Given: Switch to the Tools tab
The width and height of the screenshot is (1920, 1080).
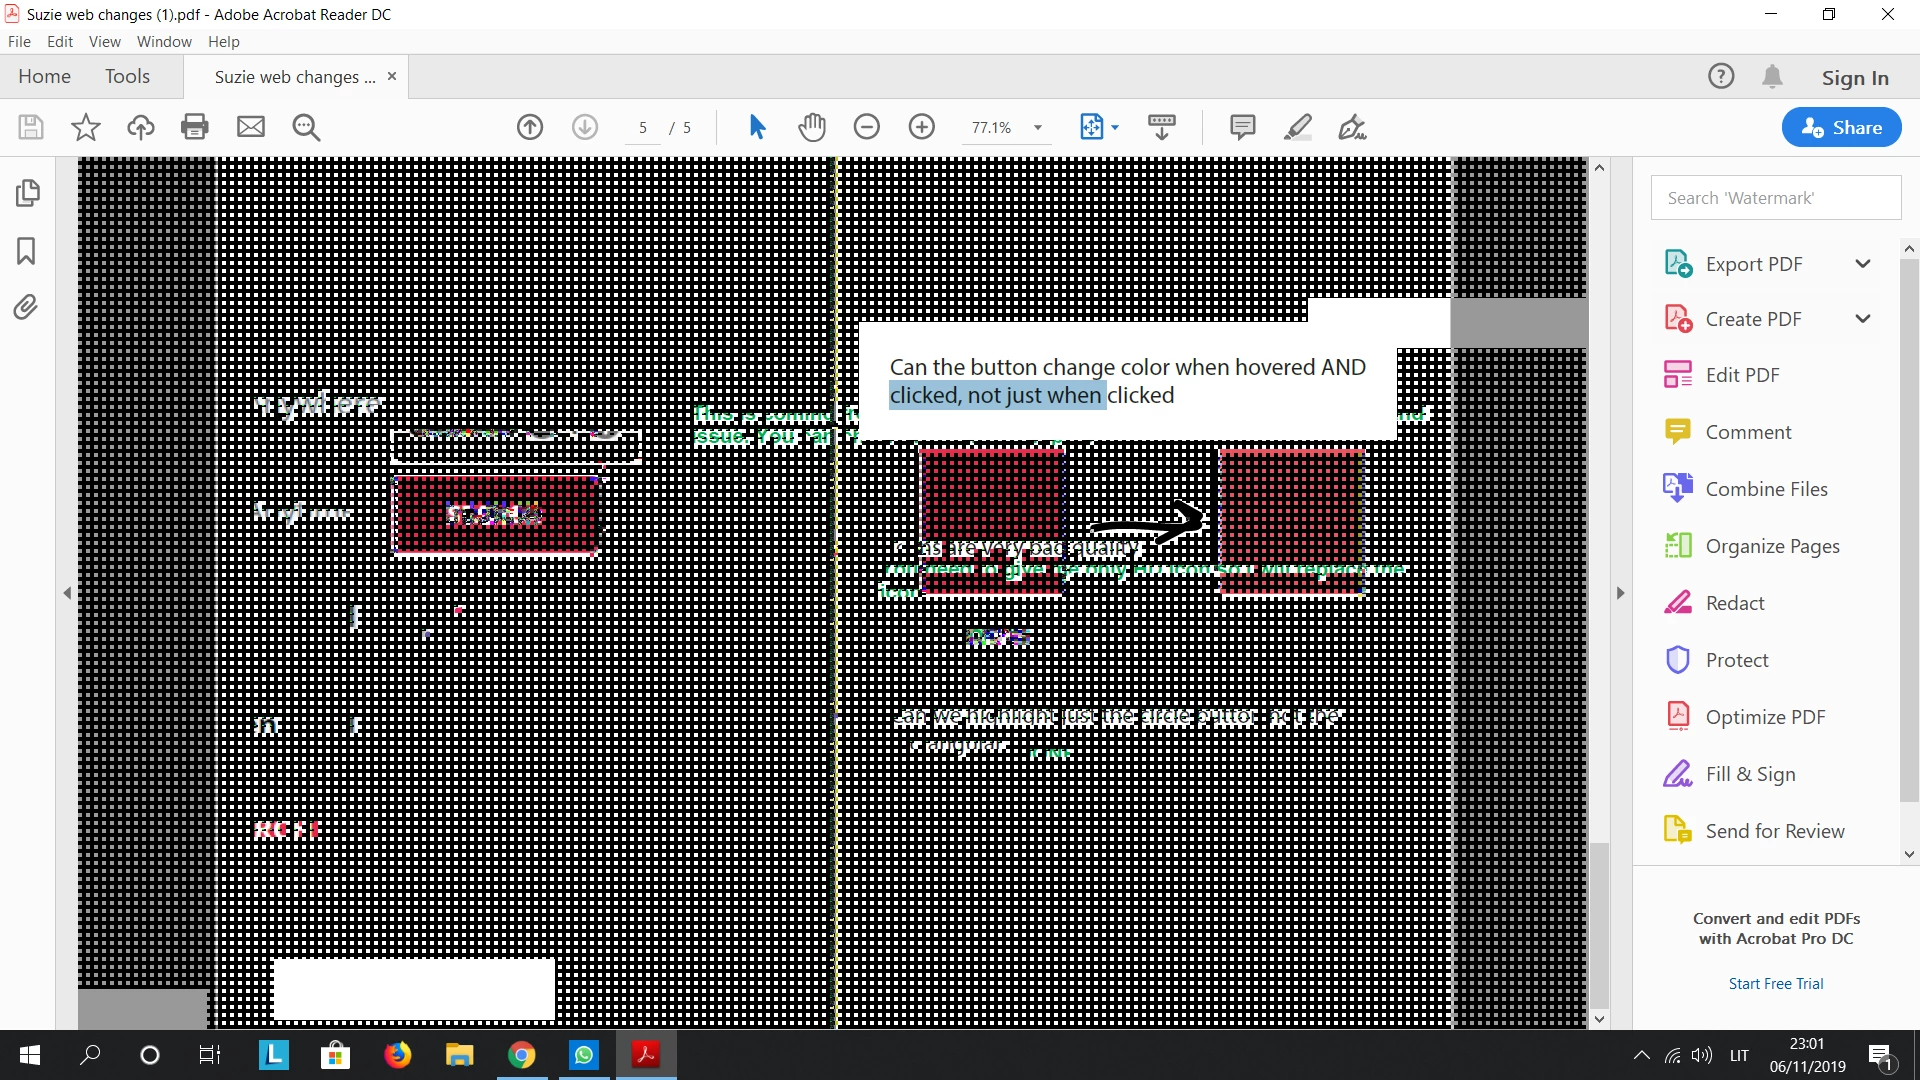Looking at the screenshot, I should tap(127, 77).
